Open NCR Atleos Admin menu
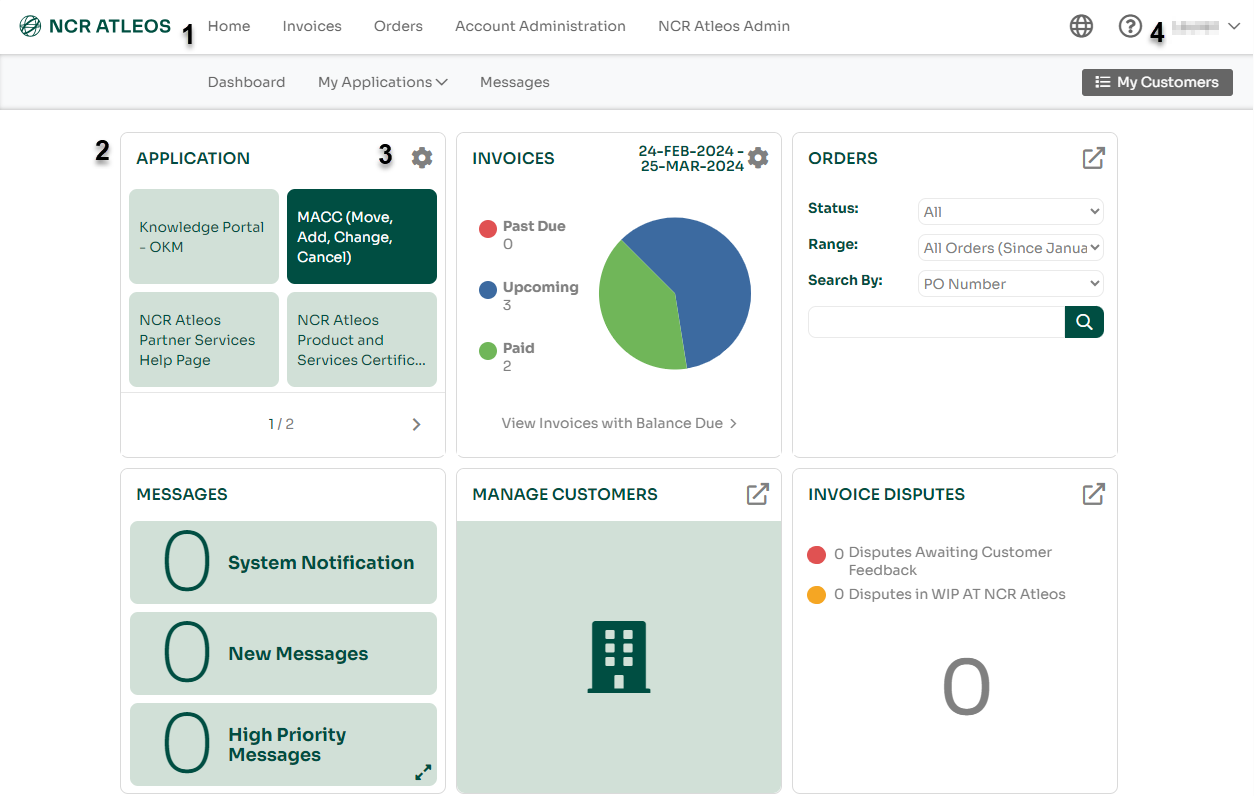Viewport: 1254px width, 796px height. coord(724,26)
